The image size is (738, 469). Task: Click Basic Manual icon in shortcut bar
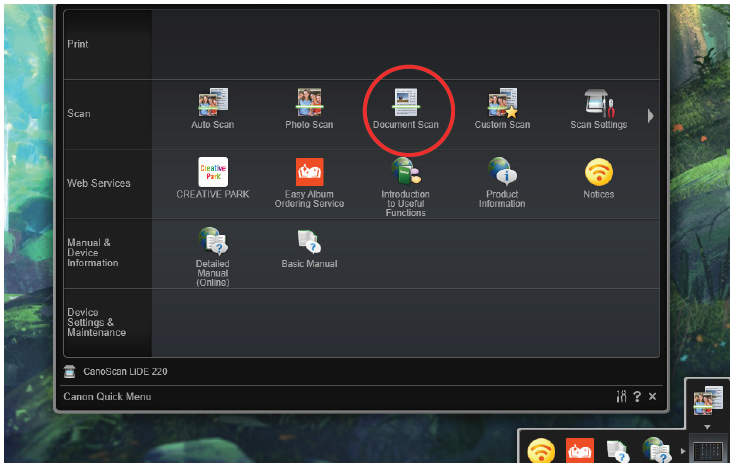[619, 453]
